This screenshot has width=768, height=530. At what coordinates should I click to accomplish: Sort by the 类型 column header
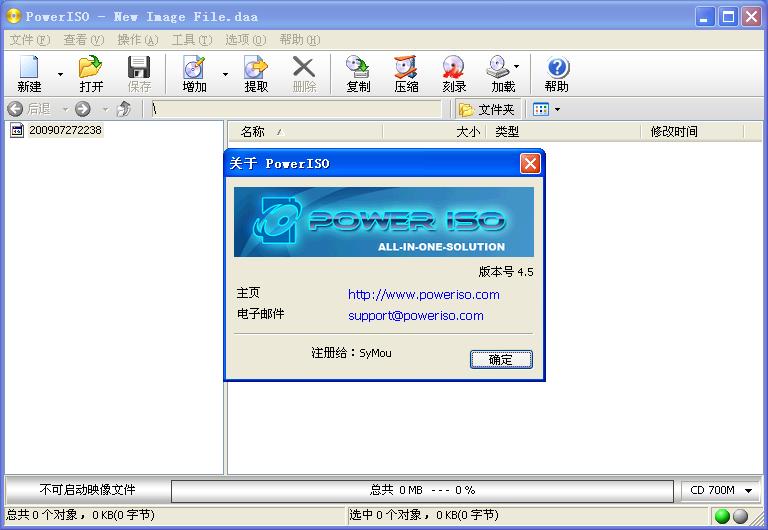563,131
